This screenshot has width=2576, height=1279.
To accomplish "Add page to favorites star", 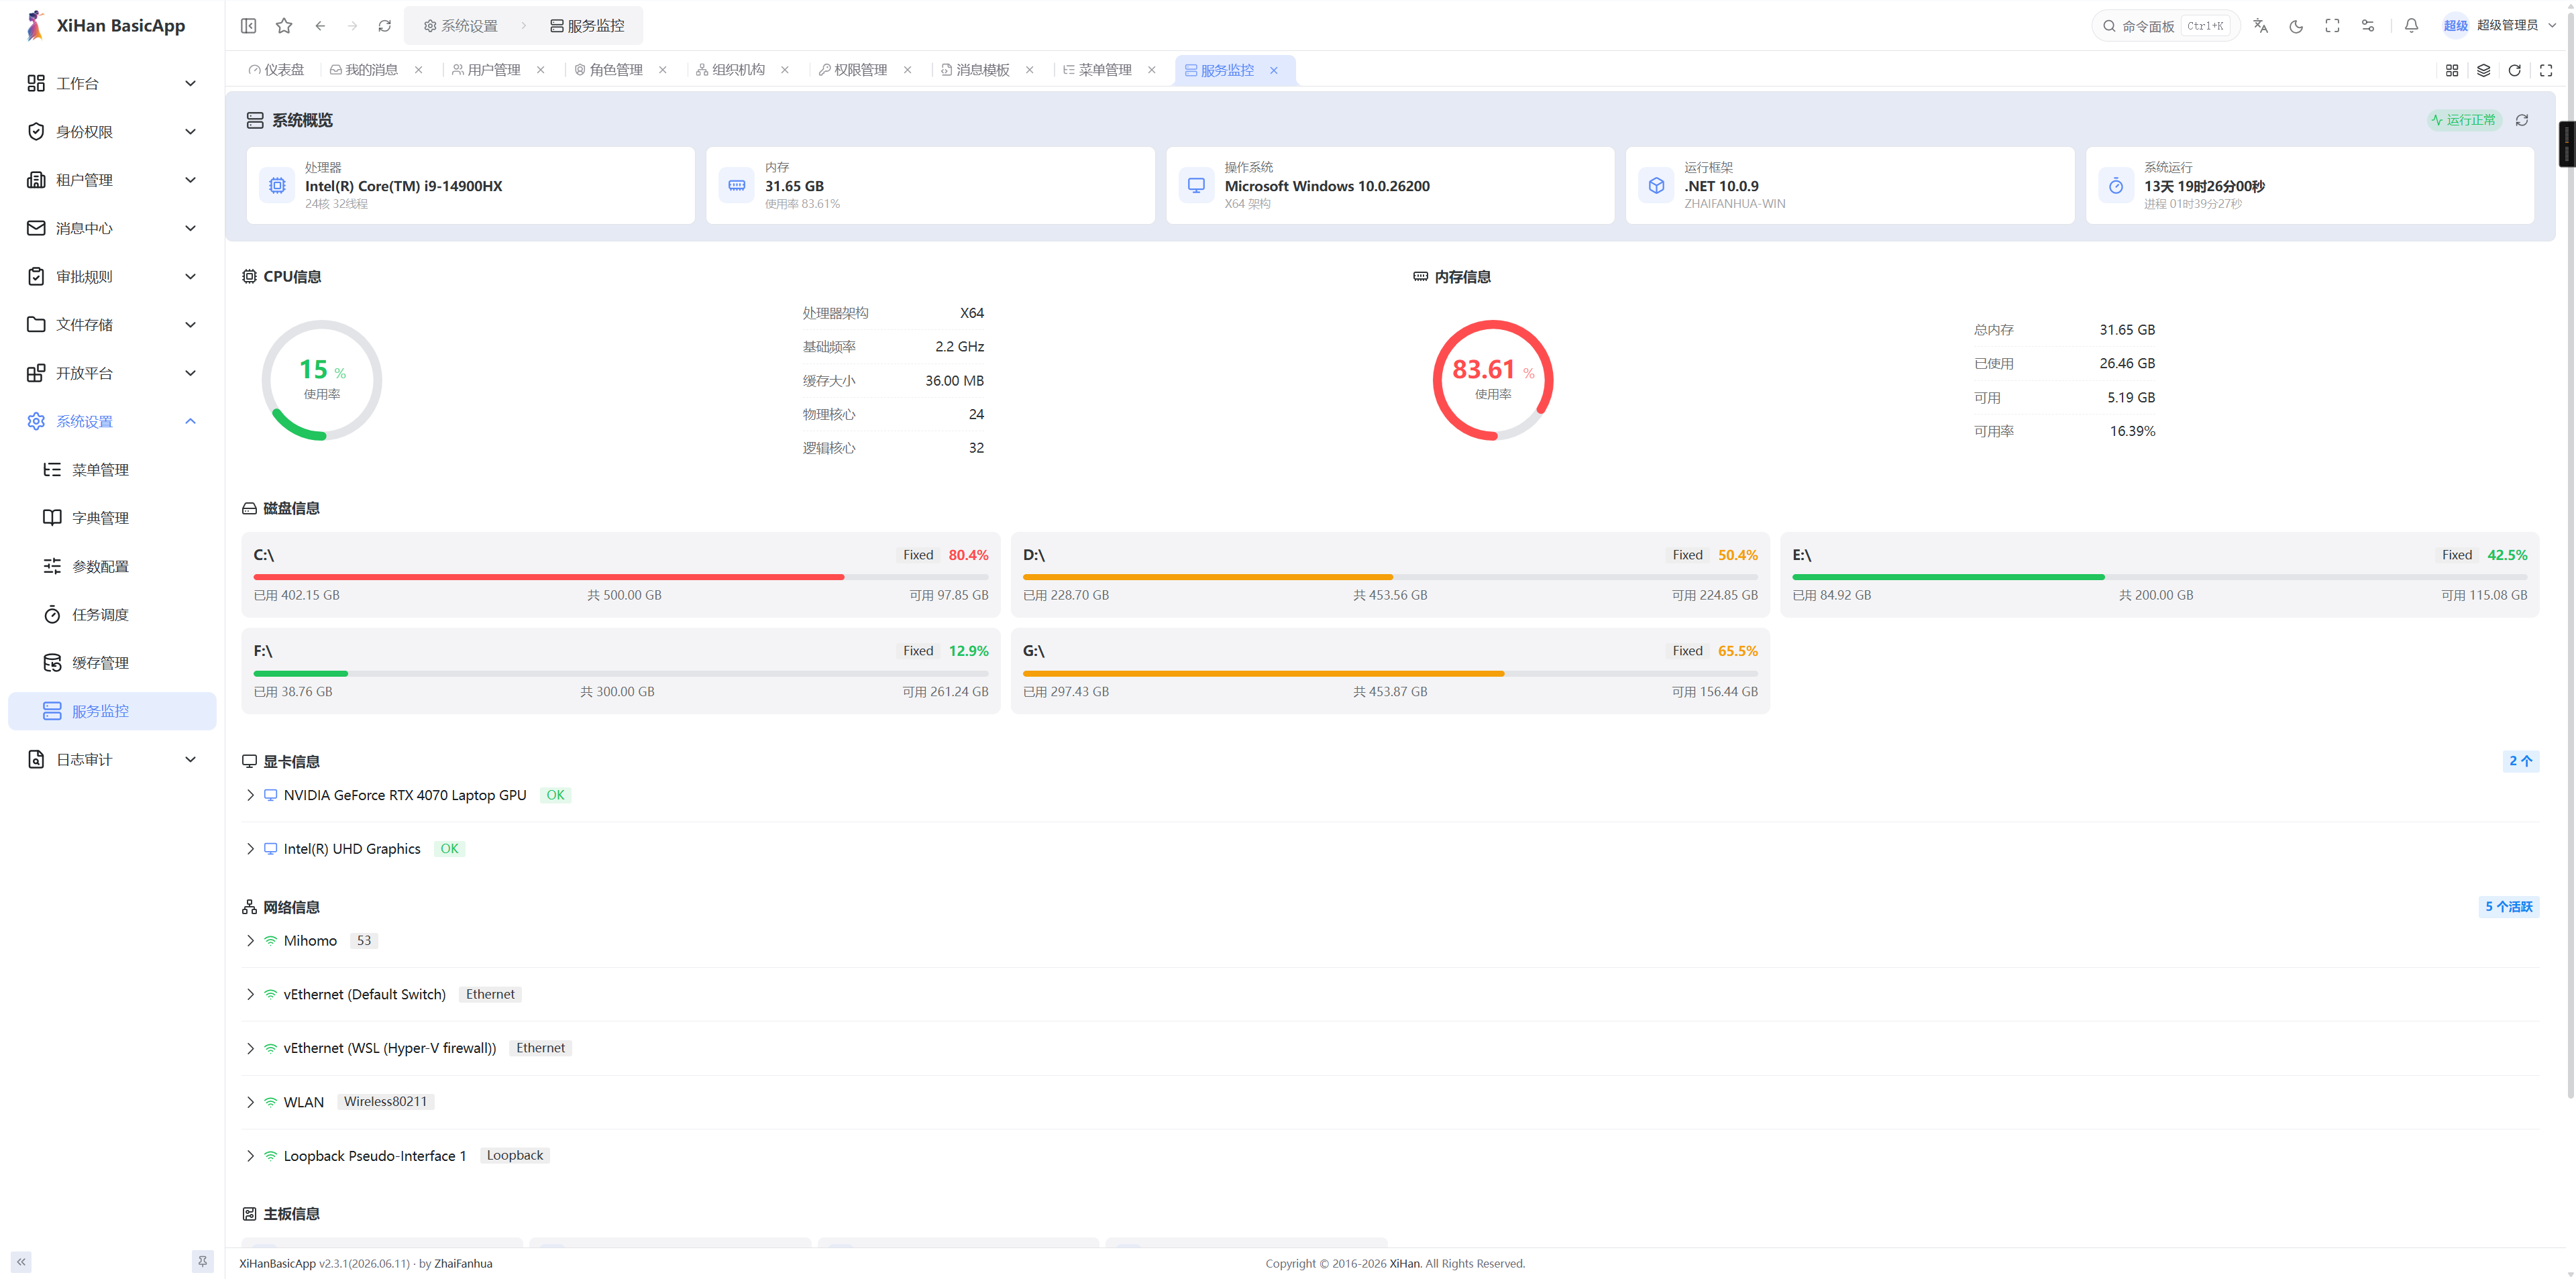I will pyautogui.click(x=284, y=26).
